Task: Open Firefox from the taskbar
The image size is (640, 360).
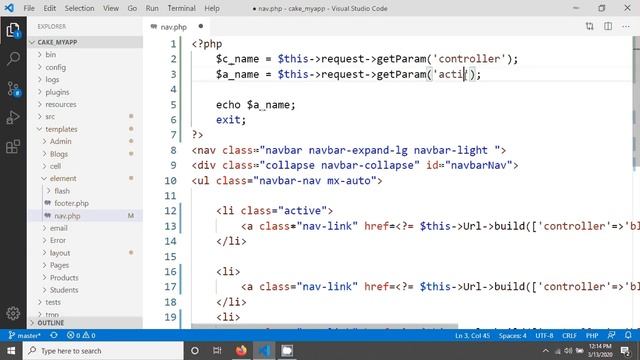Action: pyautogui.click(x=241, y=351)
